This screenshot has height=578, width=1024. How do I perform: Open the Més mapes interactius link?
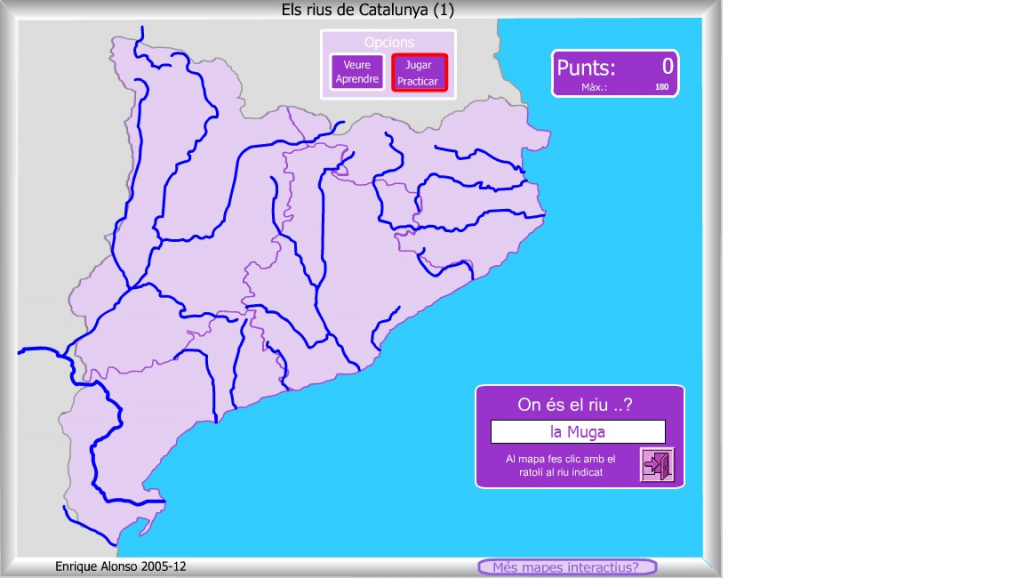pos(567,567)
